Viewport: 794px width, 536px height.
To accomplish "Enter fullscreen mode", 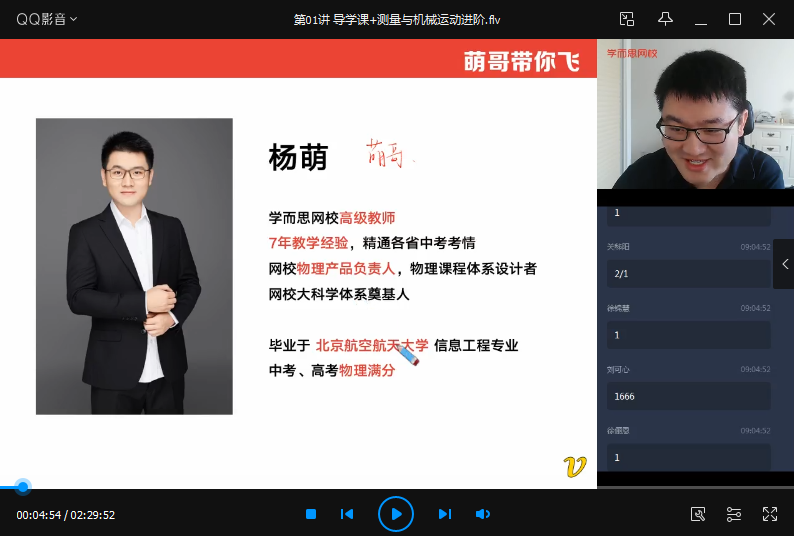I will coord(770,514).
